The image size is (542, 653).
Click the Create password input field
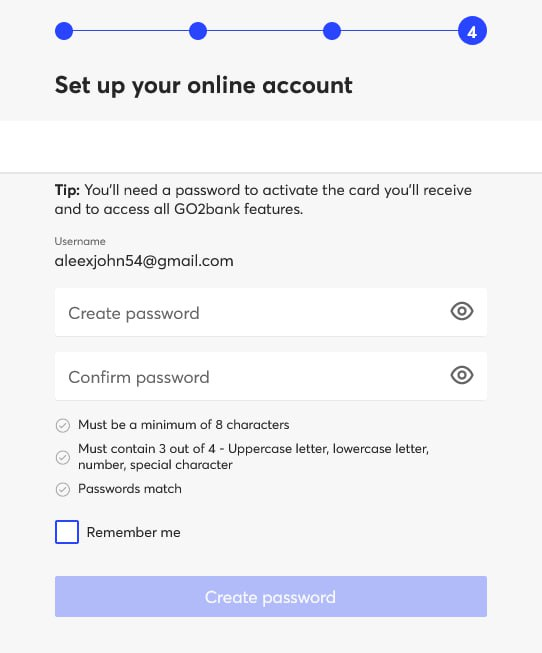[x=271, y=312]
